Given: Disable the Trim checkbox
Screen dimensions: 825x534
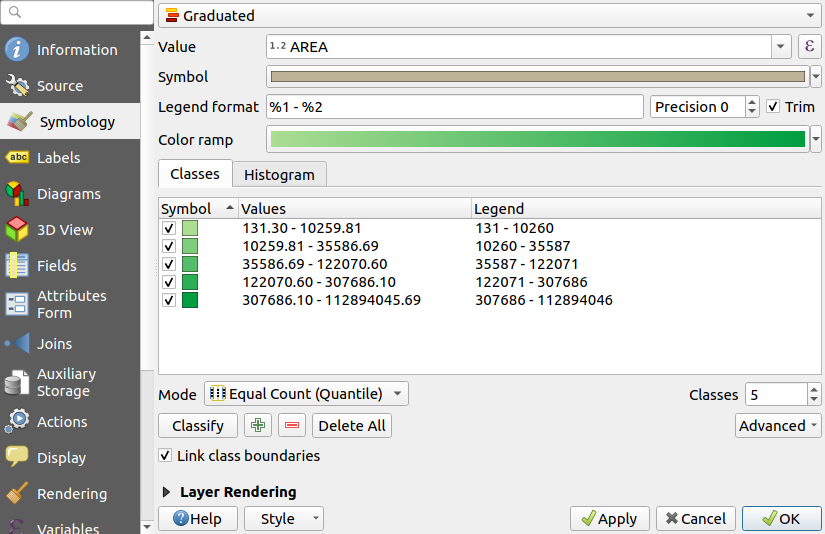Looking at the screenshot, I should coord(773,107).
